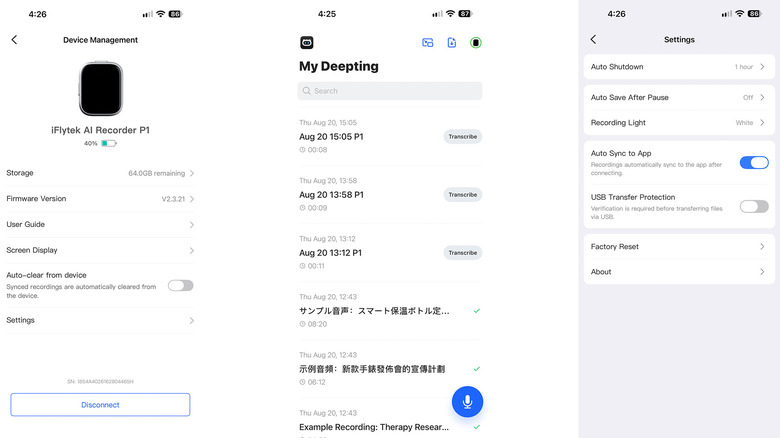Open About chevron

point(762,272)
